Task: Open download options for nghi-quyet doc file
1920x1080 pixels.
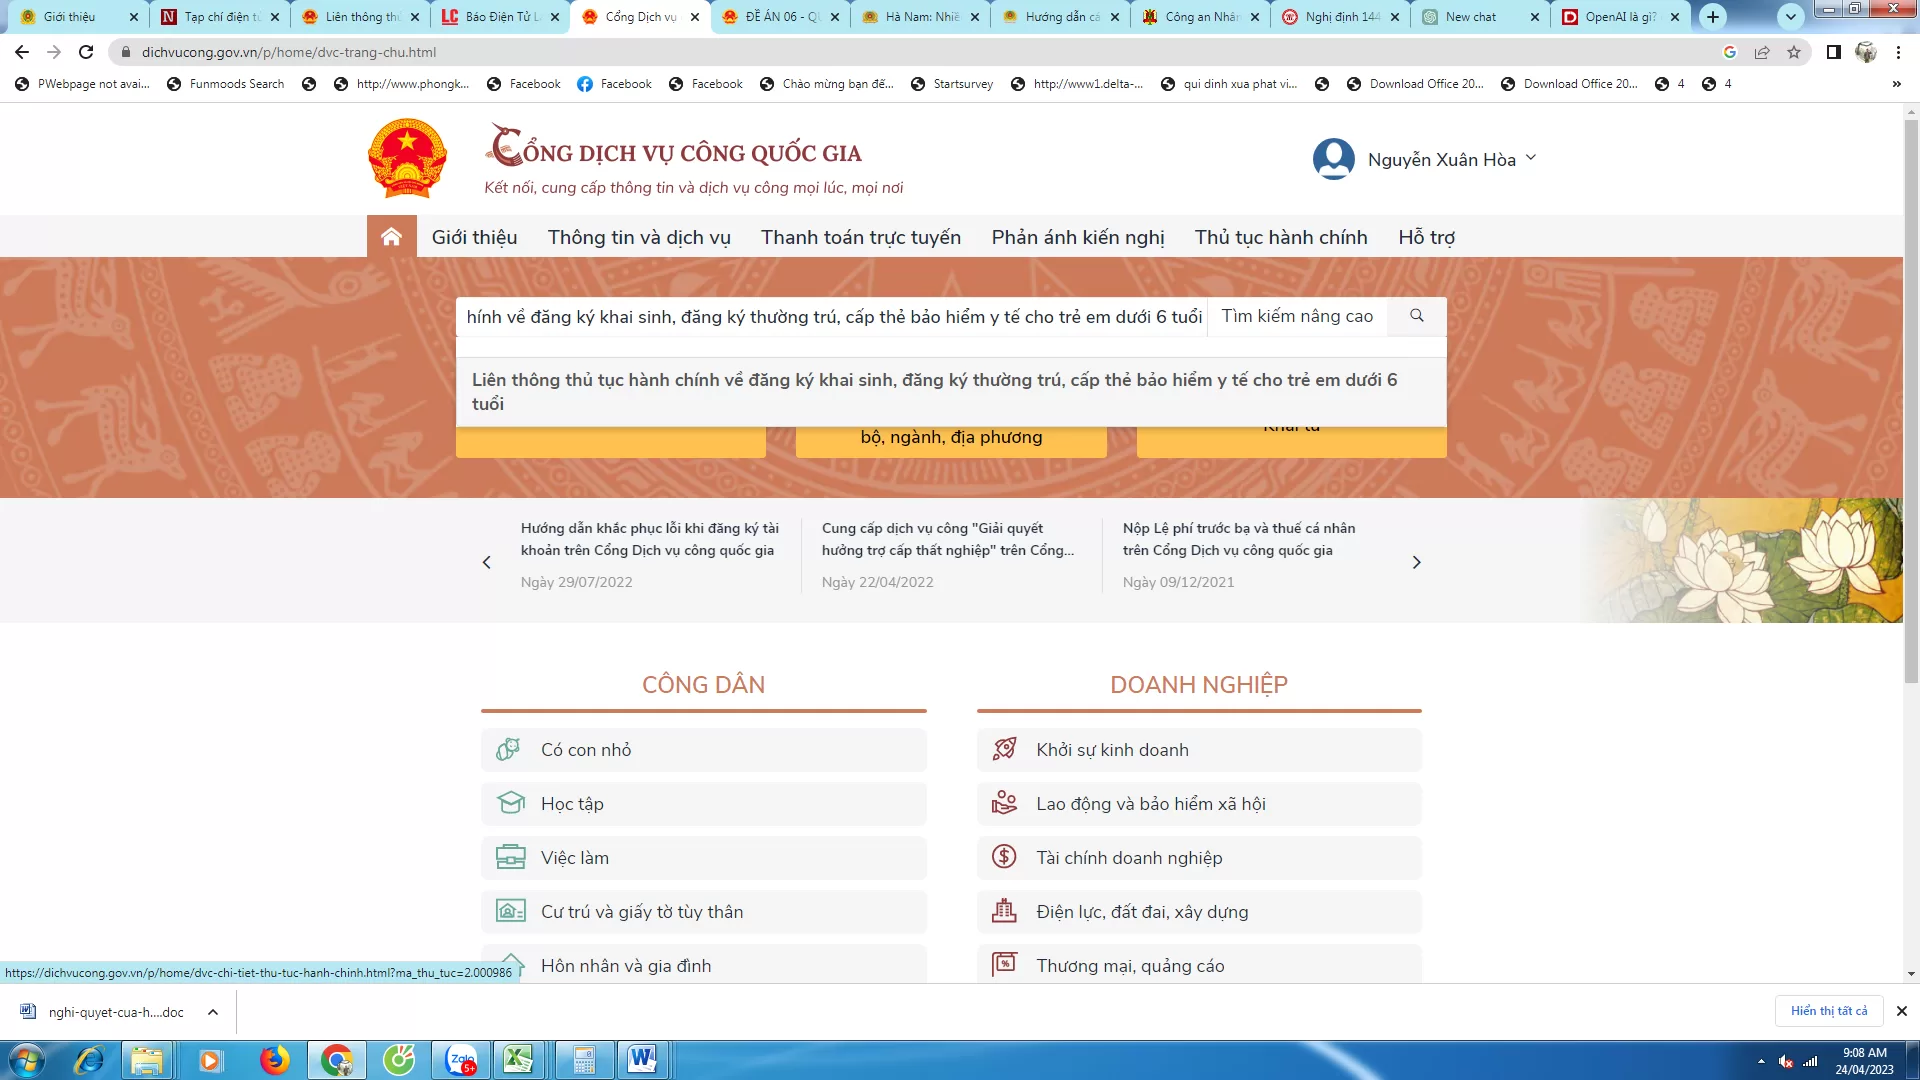Action: click(x=213, y=1012)
